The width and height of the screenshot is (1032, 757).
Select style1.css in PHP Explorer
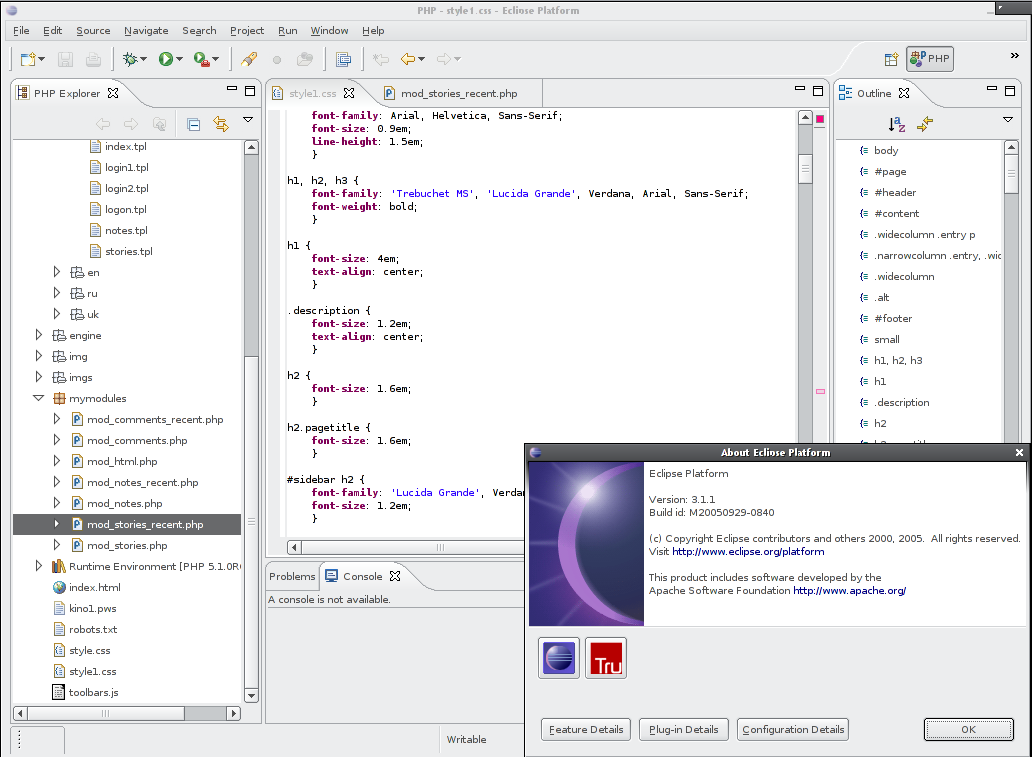pyautogui.click(x=92, y=671)
